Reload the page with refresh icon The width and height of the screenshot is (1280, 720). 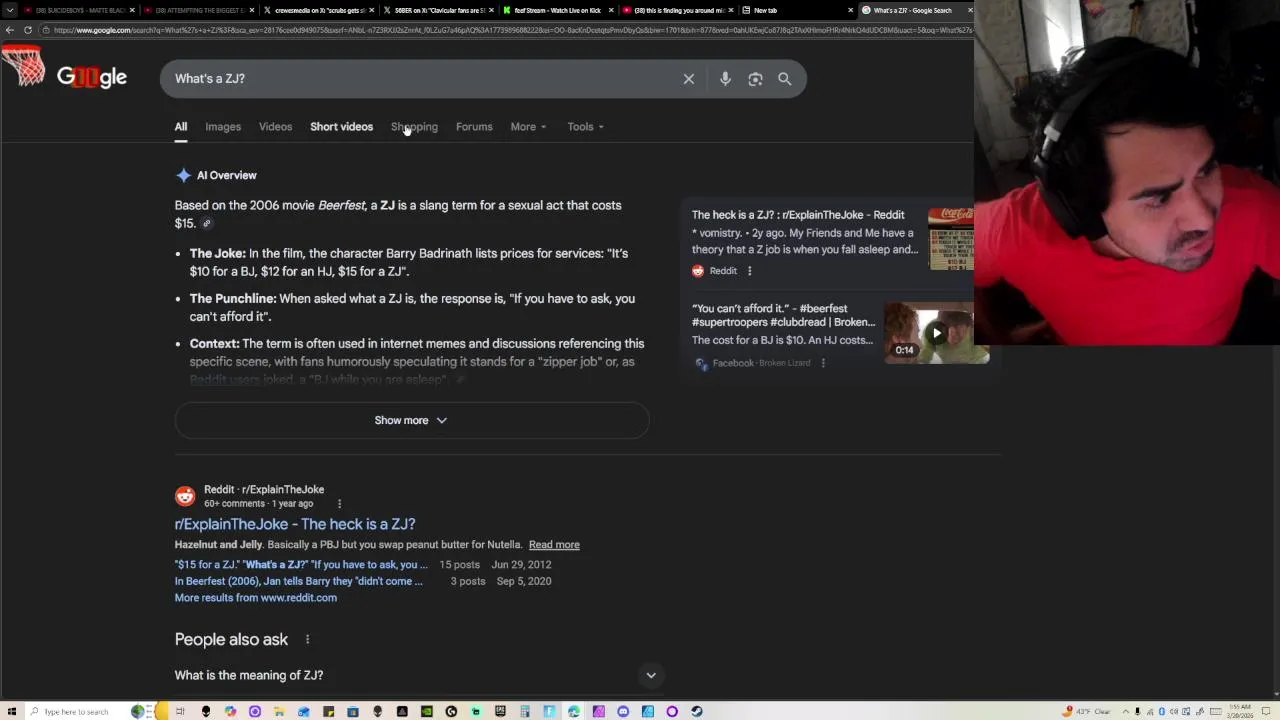coord(28,30)
